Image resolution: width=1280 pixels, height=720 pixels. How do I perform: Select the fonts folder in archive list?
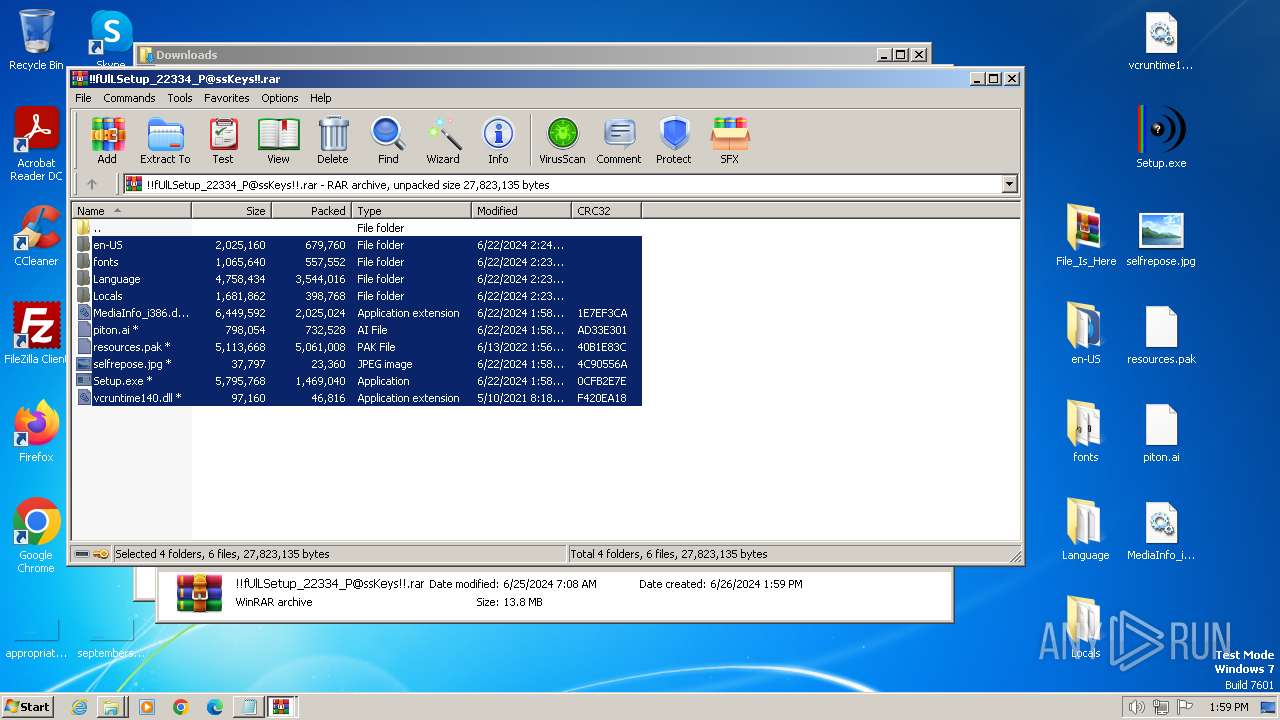[357, 262]
